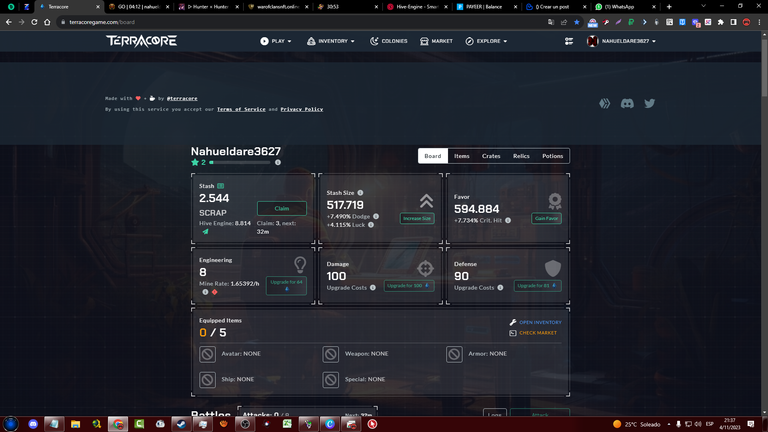
Task: Click the empty Armor slot icon
Action: 454,354
